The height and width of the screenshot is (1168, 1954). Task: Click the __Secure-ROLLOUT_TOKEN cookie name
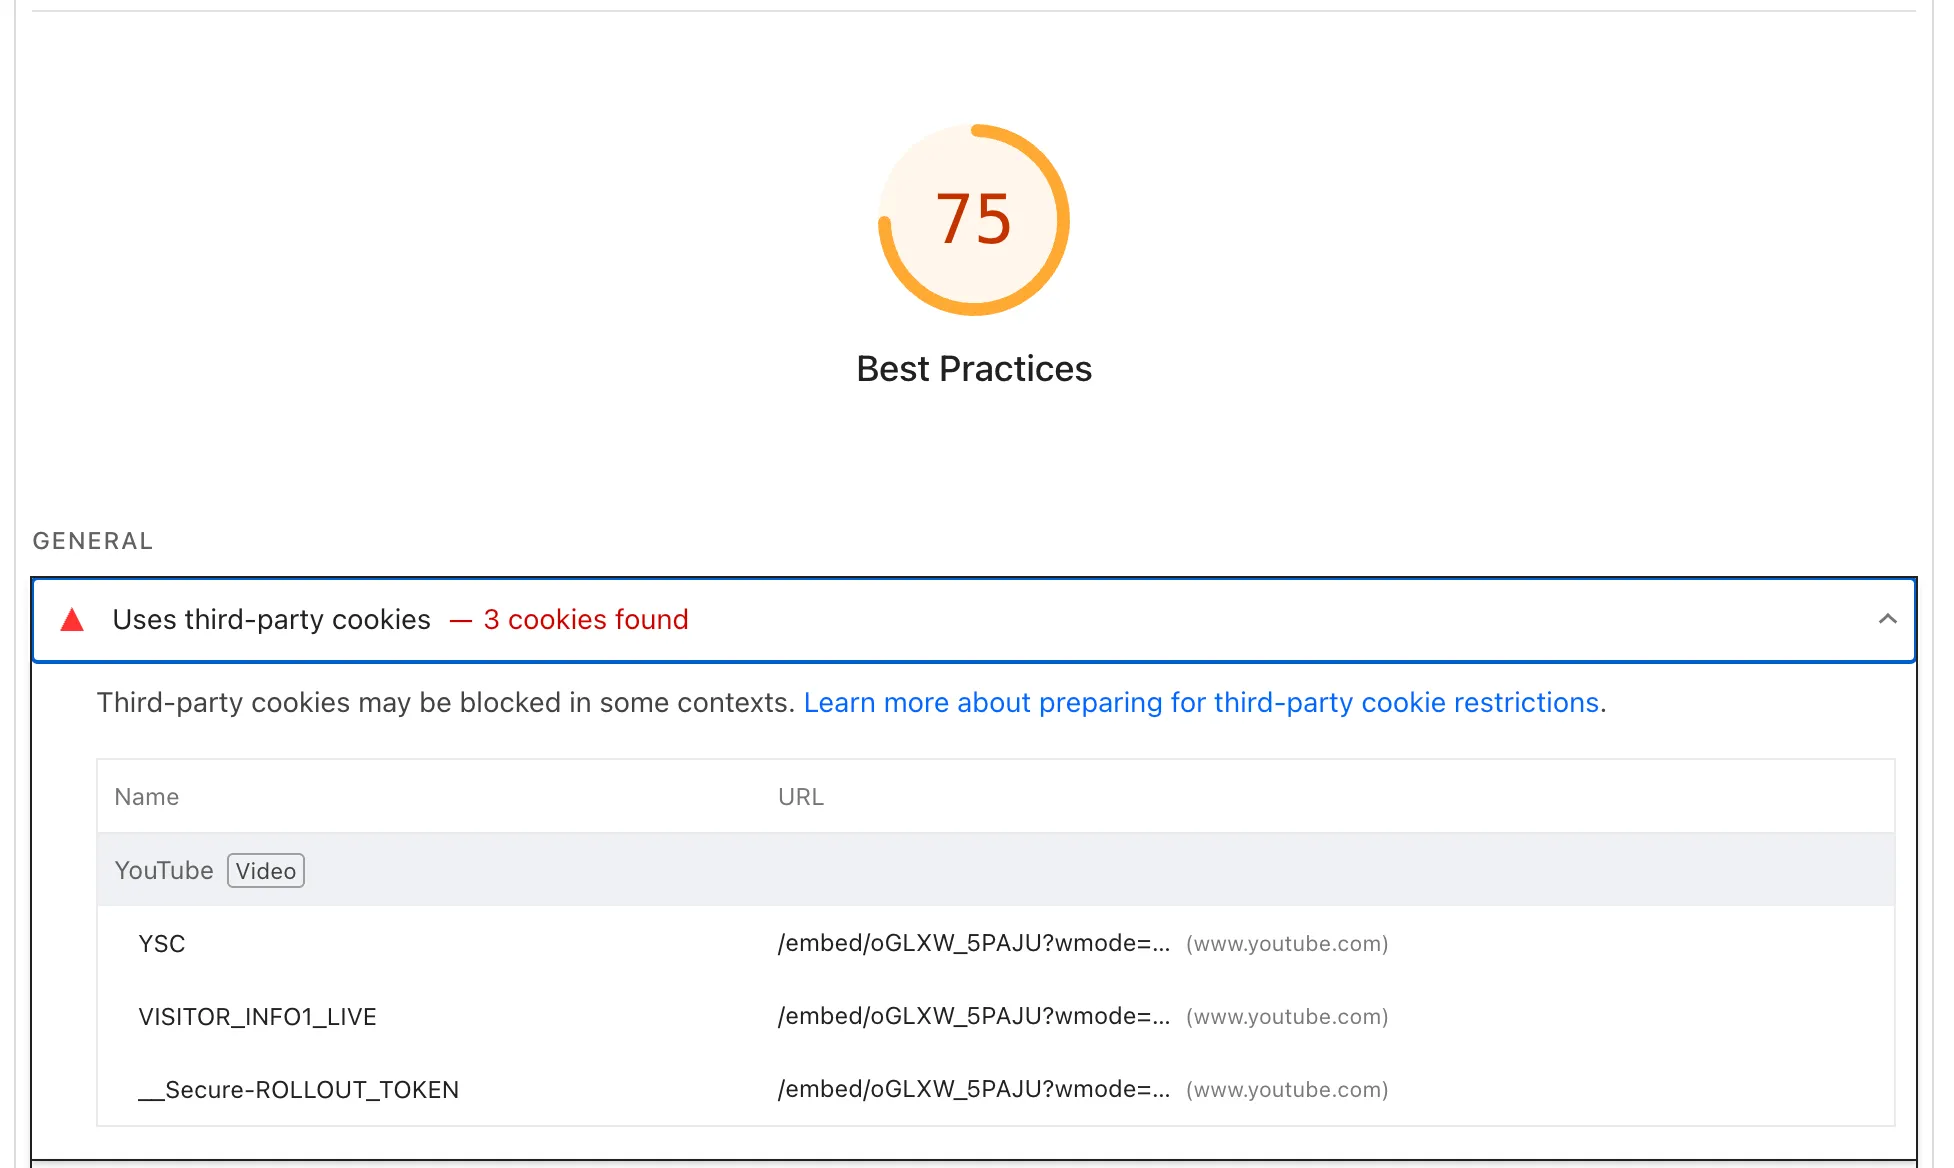(298, 1090)
